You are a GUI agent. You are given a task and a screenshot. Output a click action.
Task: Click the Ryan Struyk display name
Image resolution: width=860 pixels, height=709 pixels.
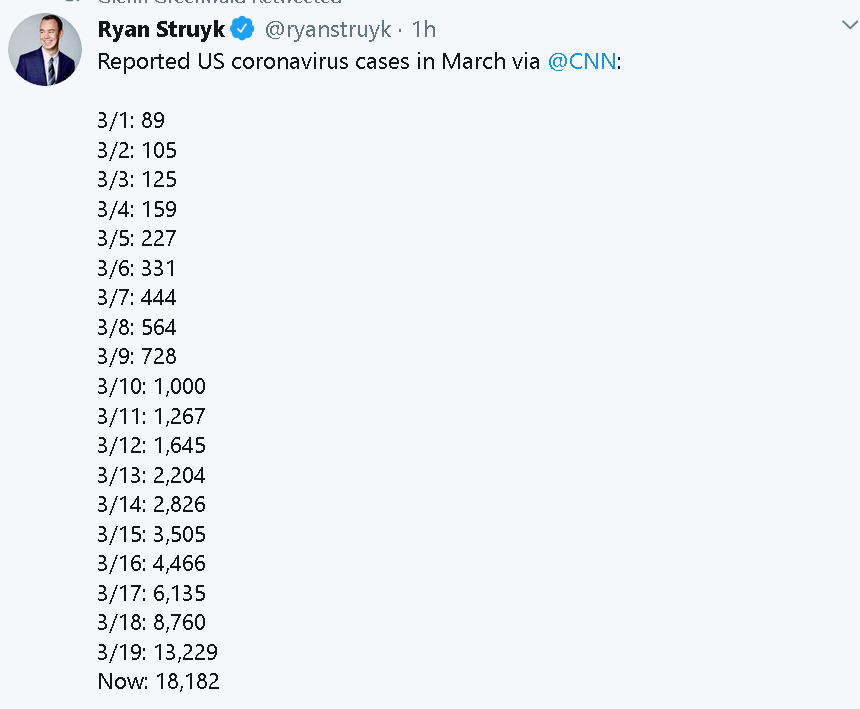coord(161,30)
